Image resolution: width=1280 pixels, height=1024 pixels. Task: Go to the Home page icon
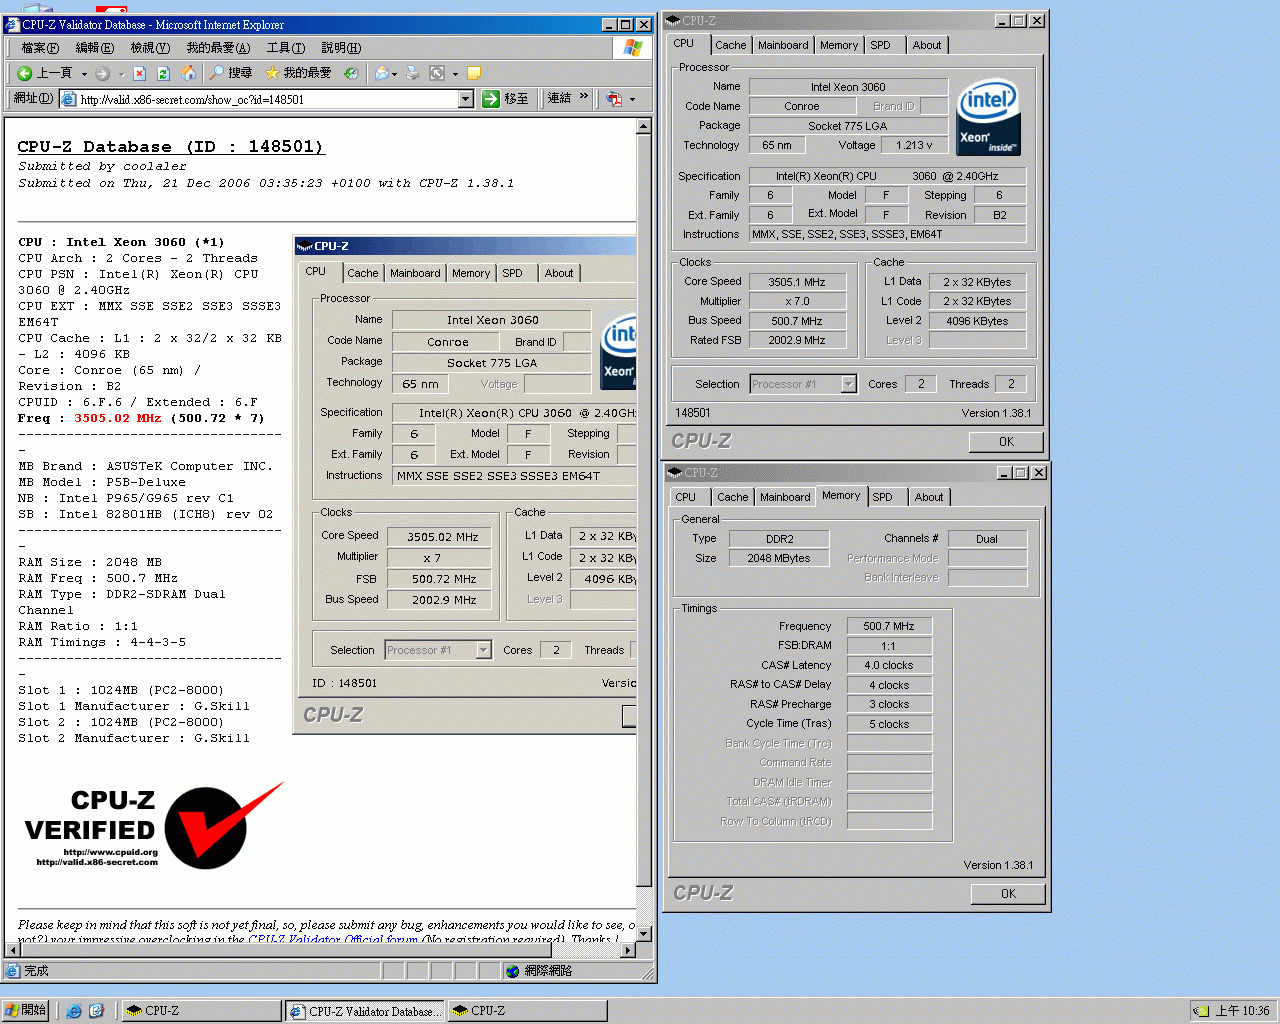[x=188, y=73]
